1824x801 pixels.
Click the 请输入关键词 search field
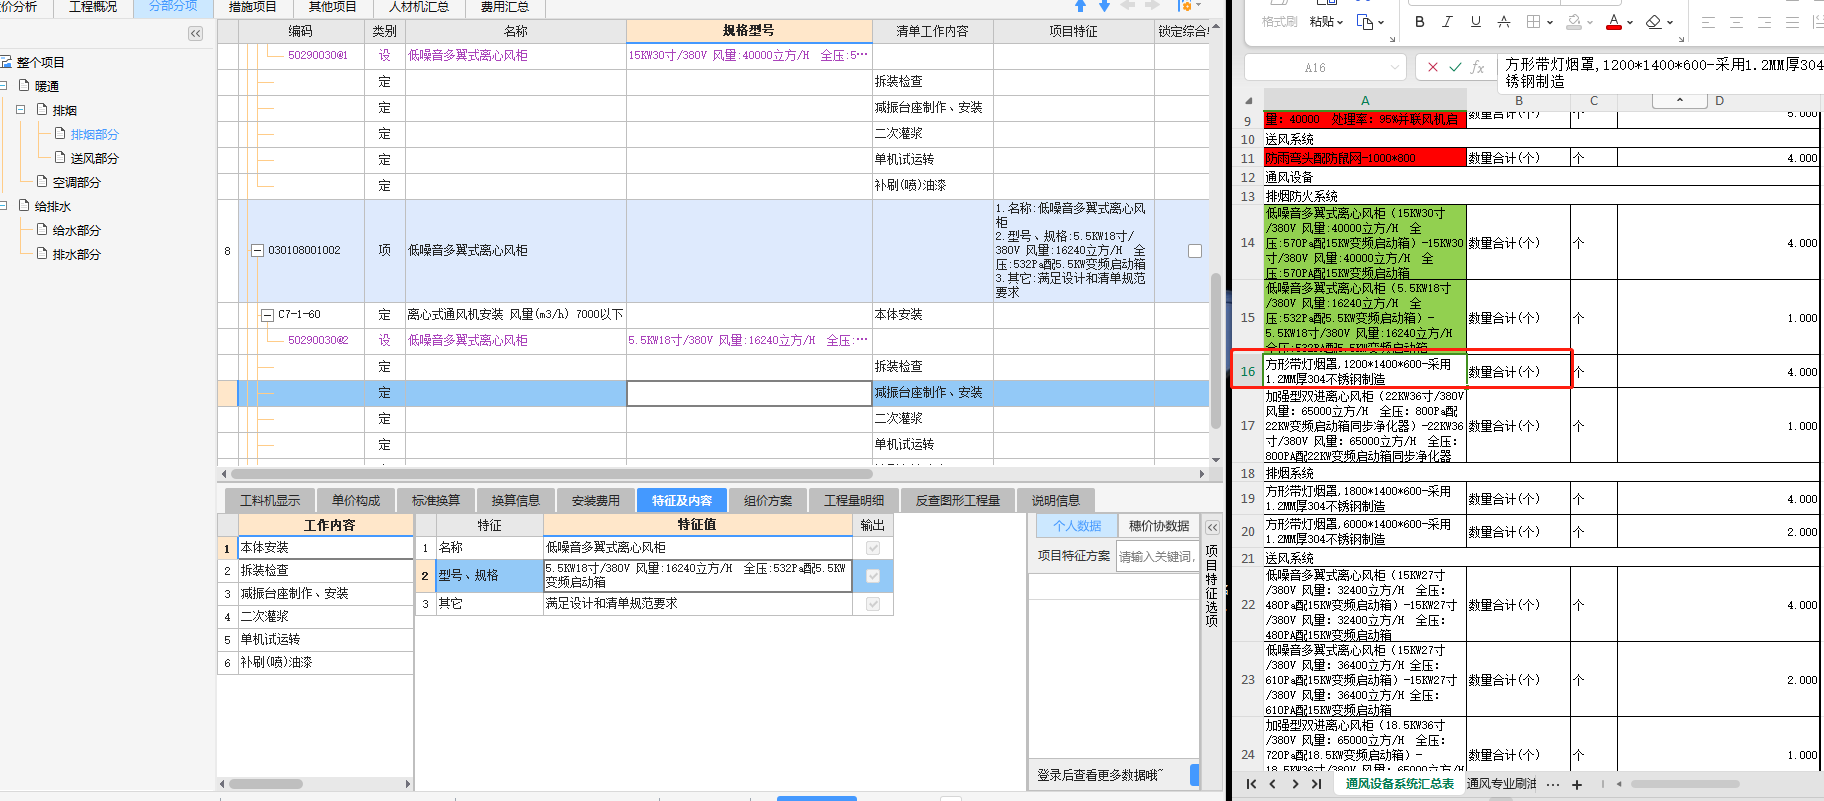(1157, 557)
